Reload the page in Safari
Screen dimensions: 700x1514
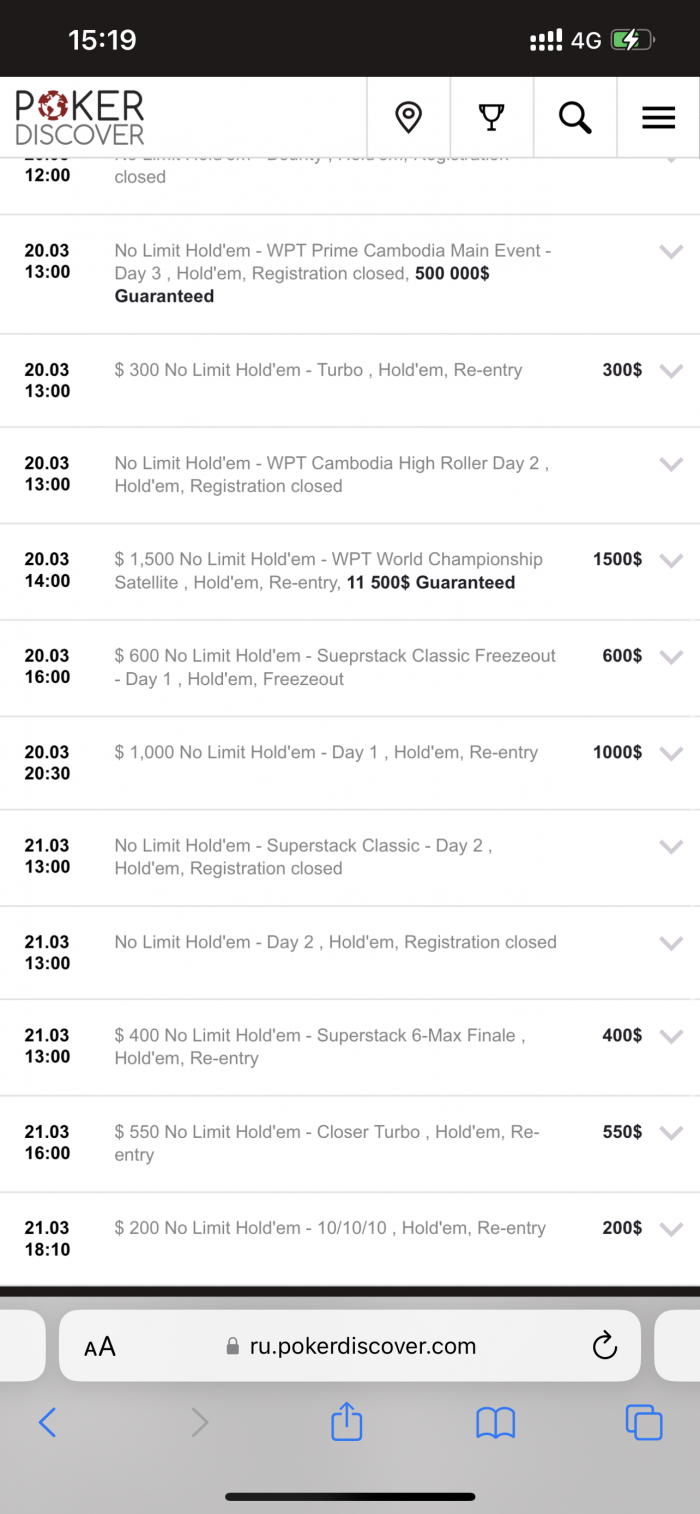tap(604, 1346)
